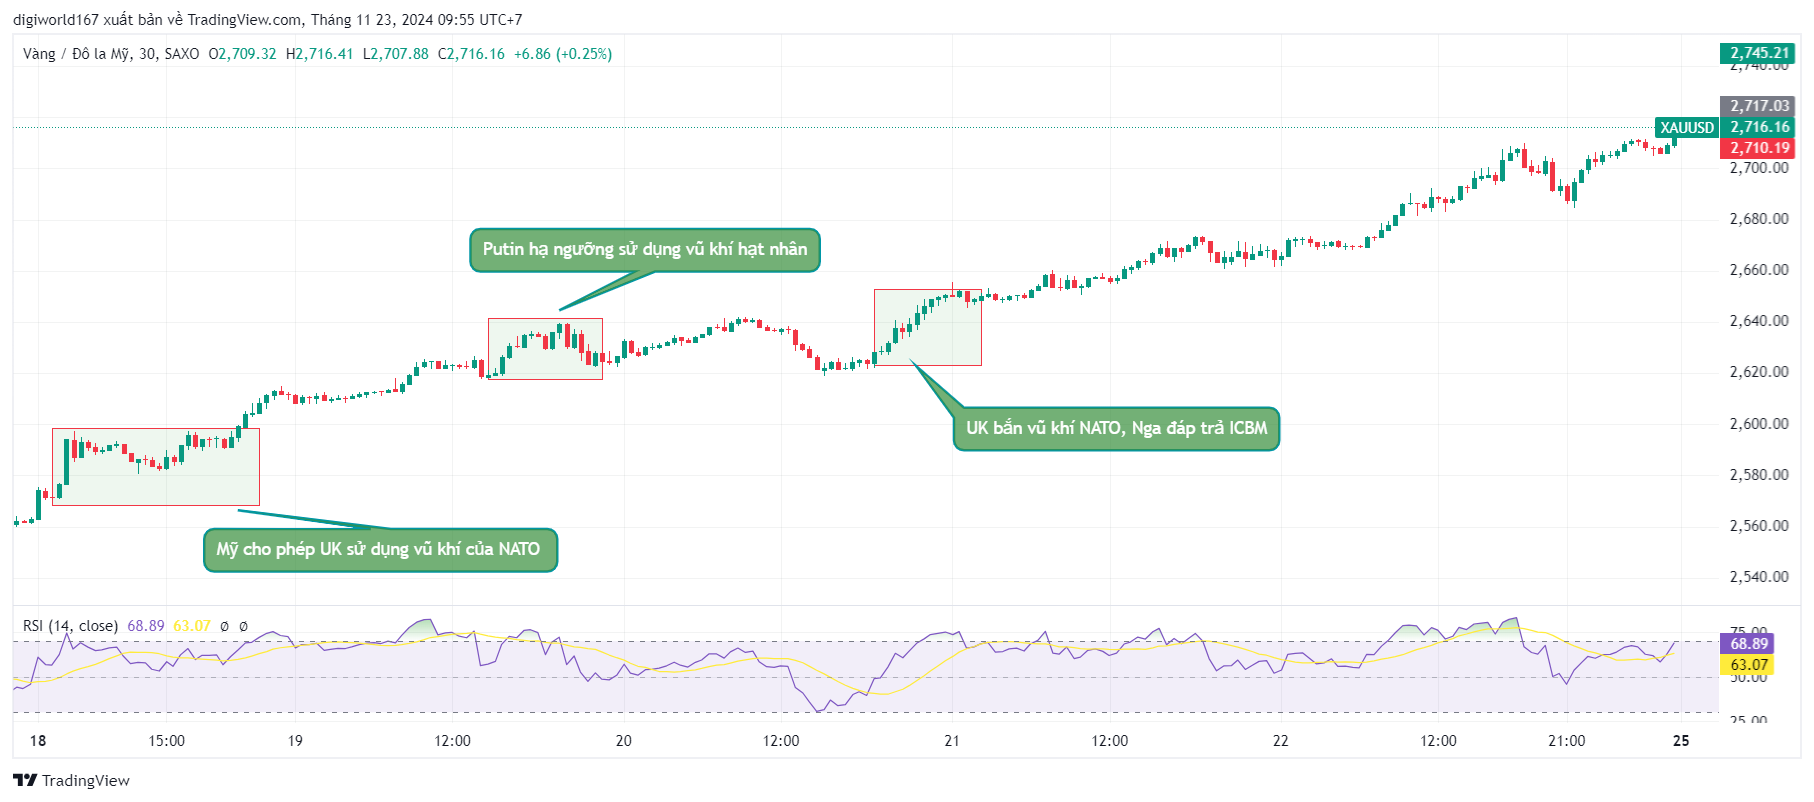
Task: Click the date 19 on the time axis
Action: point(295,741)
